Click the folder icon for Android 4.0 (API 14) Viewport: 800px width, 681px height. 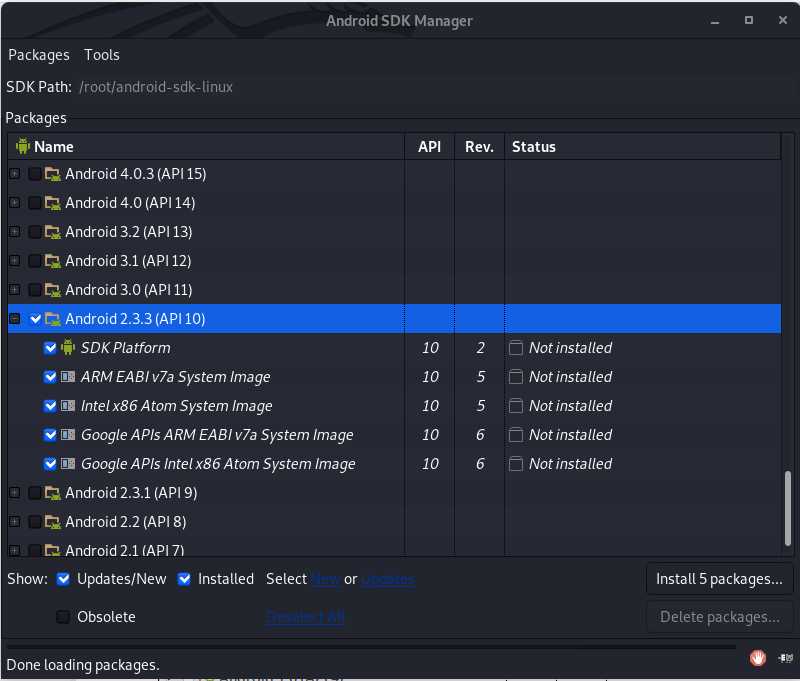[x=53, y=203]
